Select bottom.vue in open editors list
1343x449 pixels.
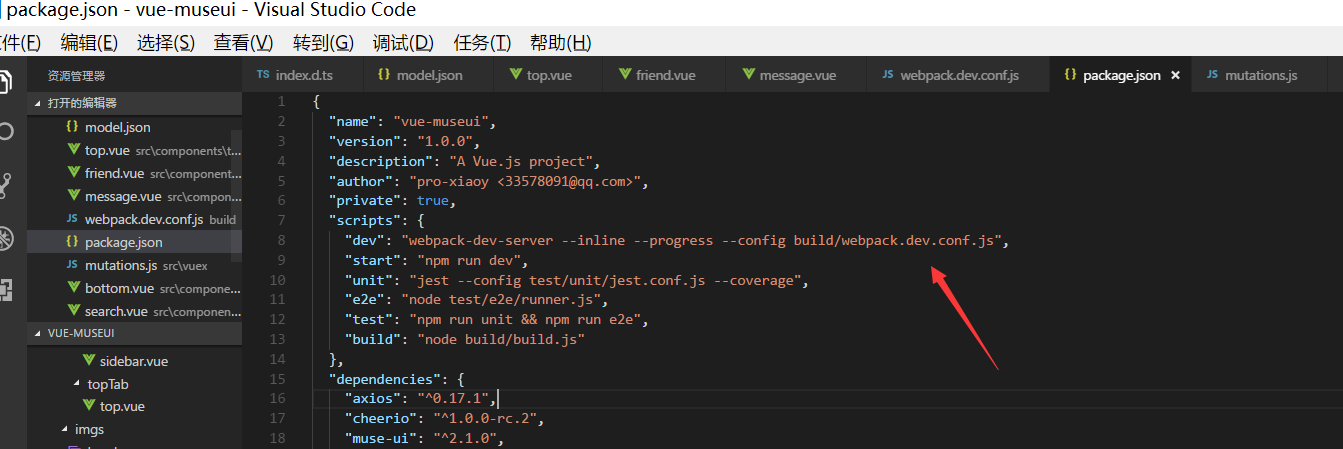[135, 288]
